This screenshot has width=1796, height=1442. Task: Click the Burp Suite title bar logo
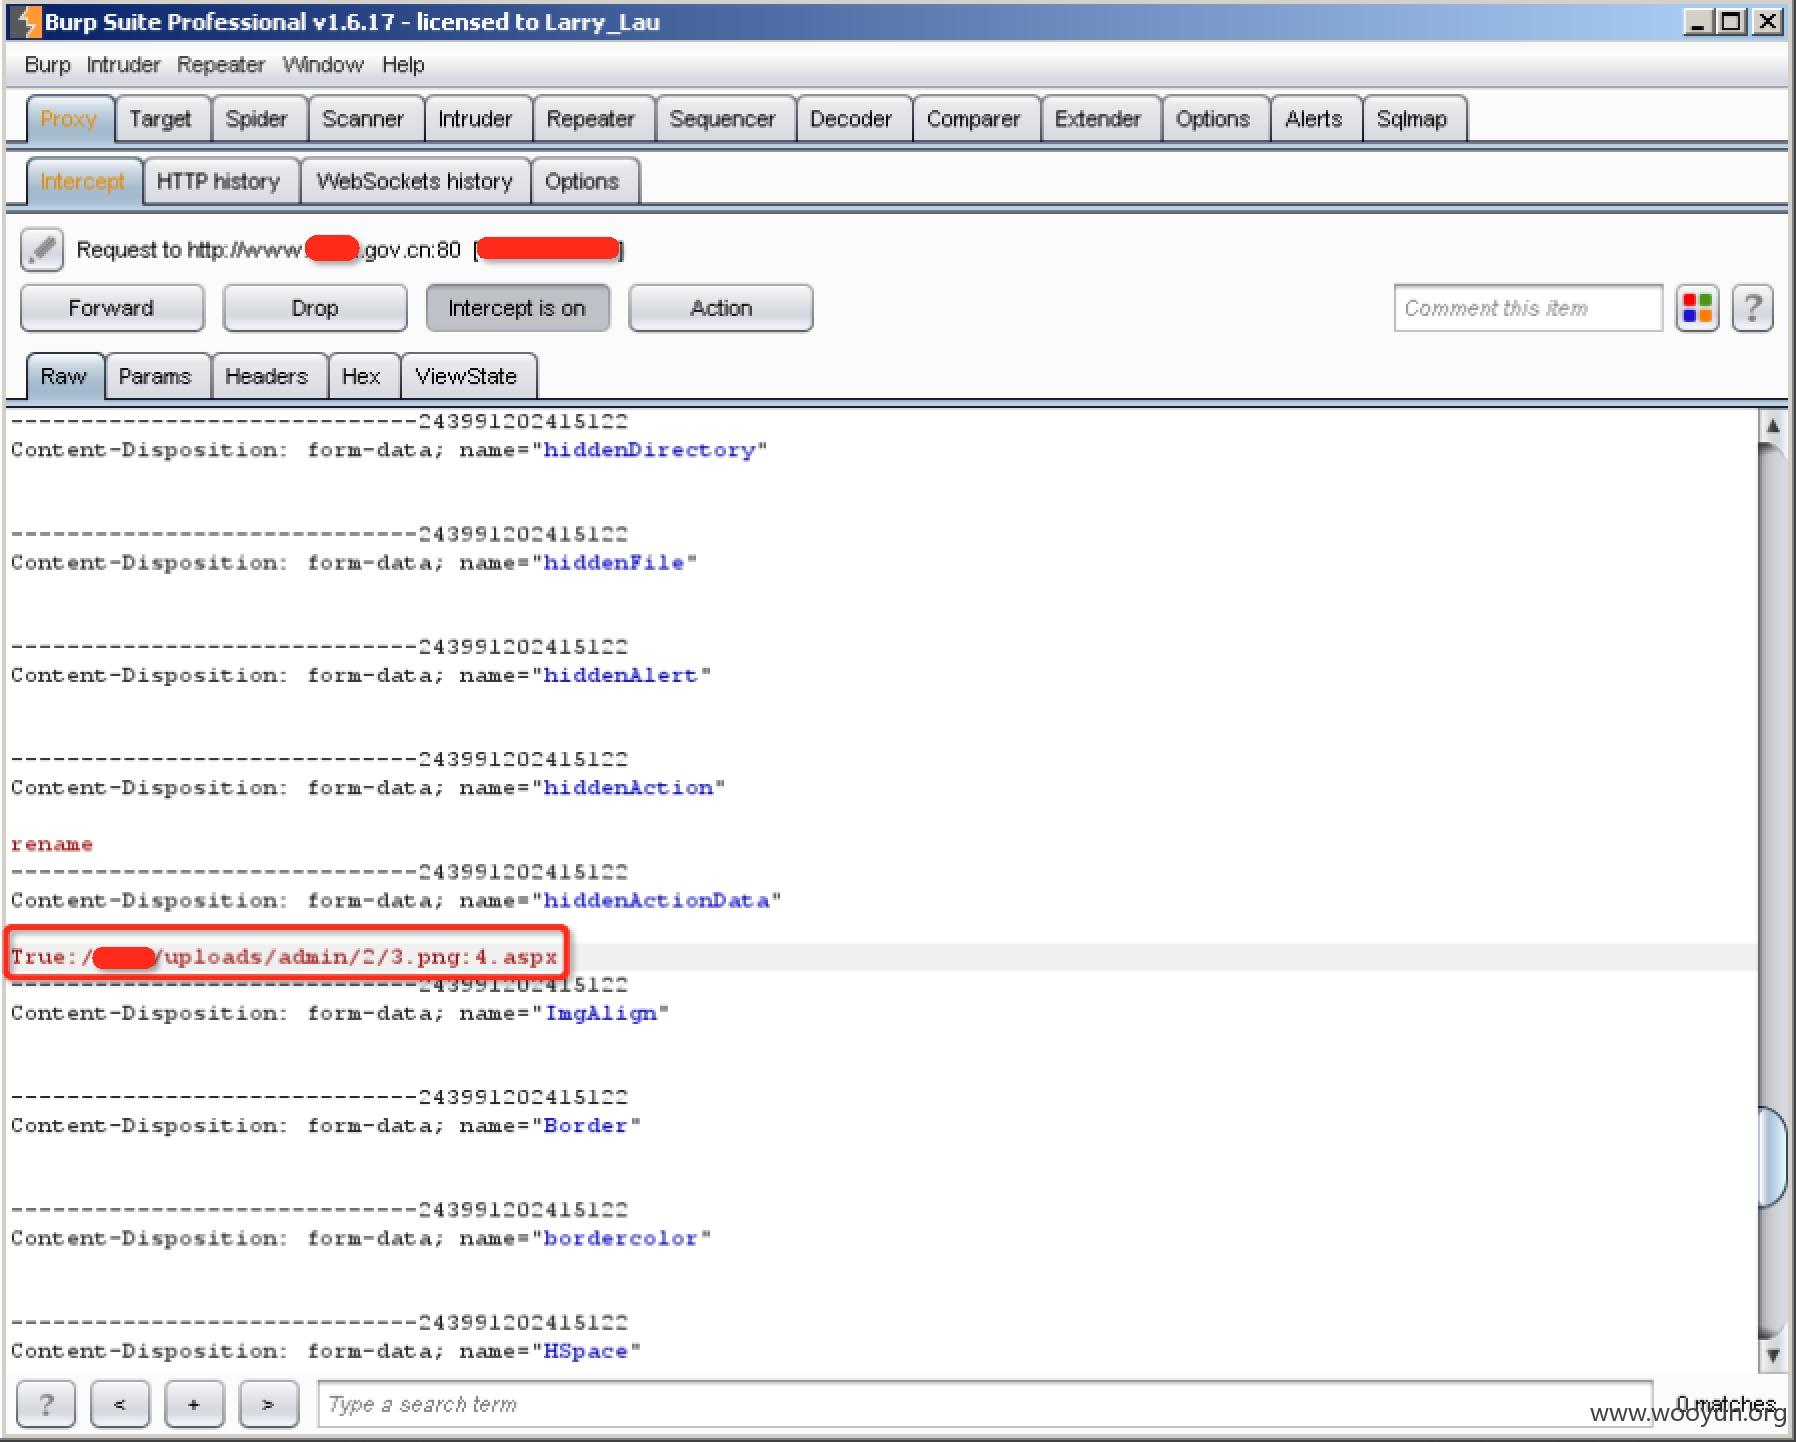(24, 21)
